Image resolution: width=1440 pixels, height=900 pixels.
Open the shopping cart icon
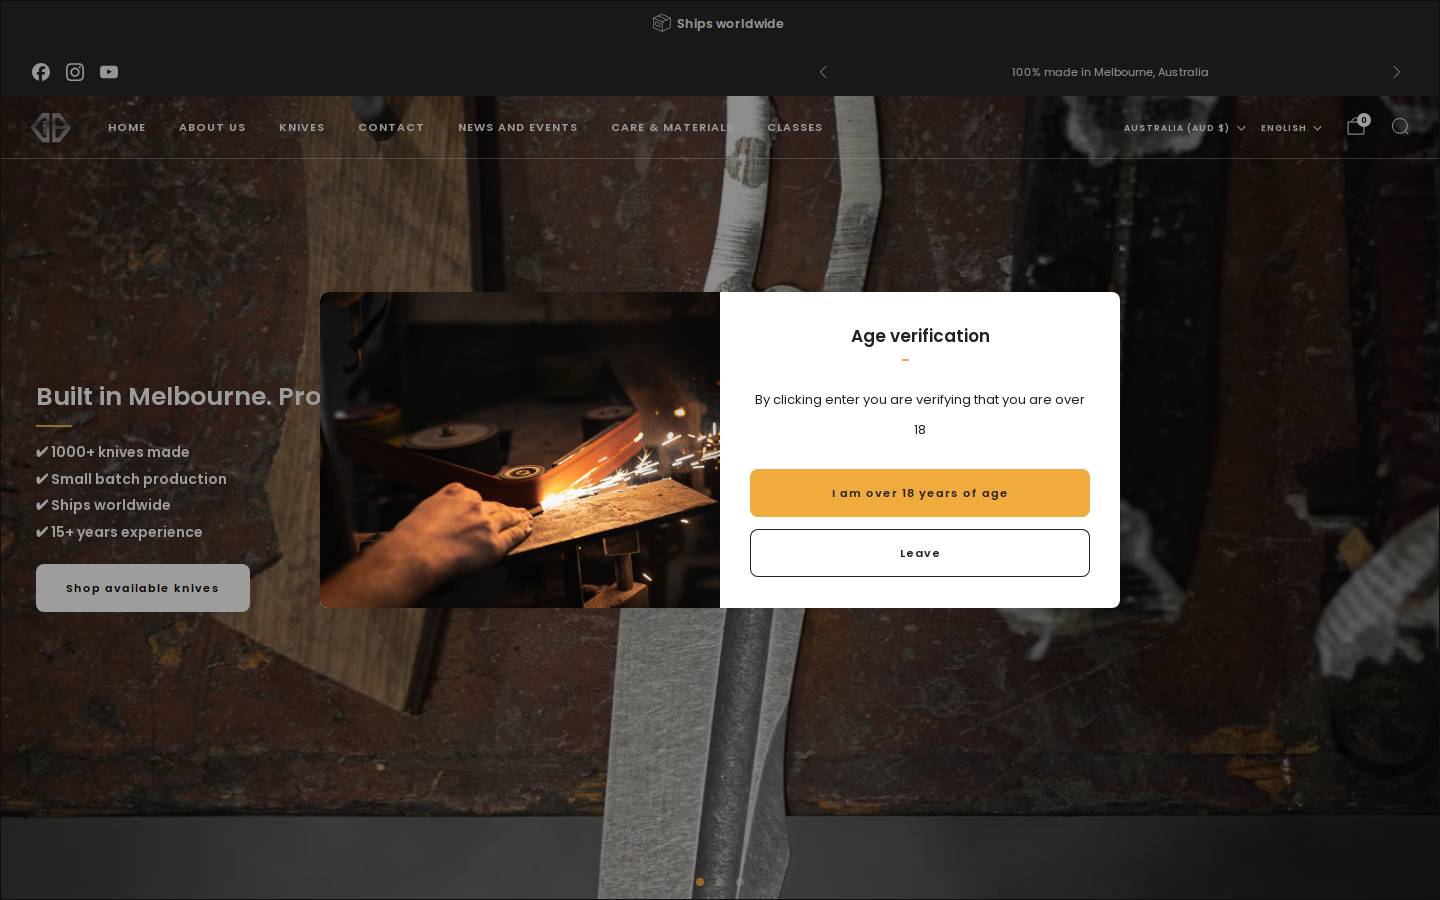pos(1356,126)
